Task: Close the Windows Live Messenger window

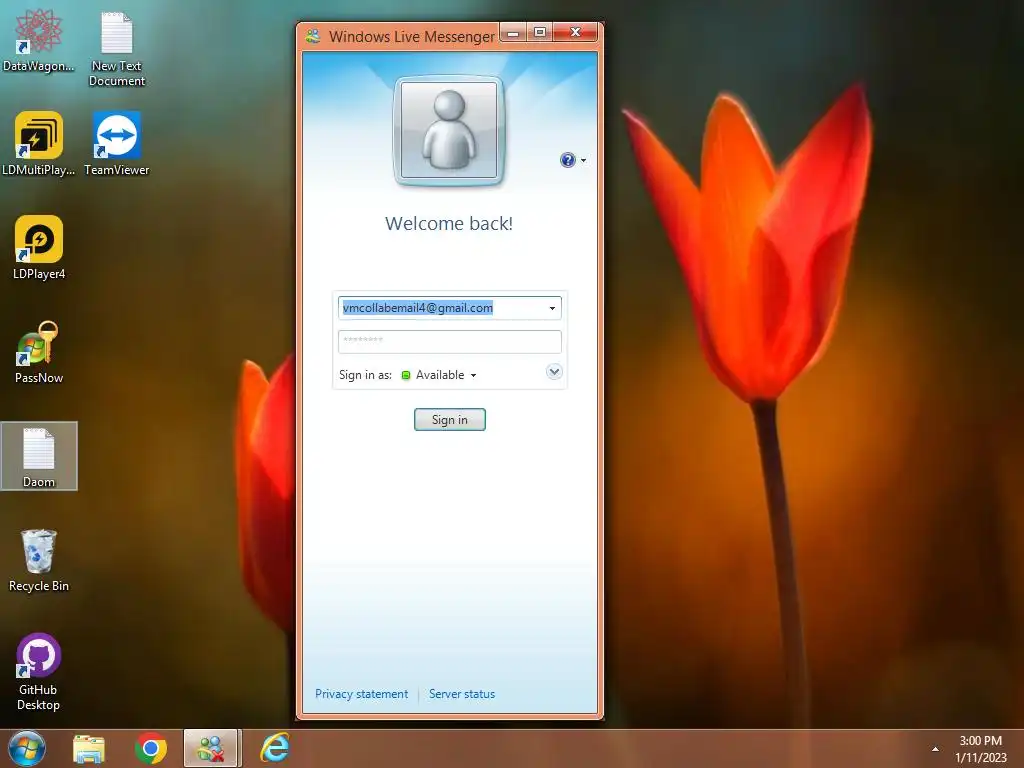Action: [575, 32]
